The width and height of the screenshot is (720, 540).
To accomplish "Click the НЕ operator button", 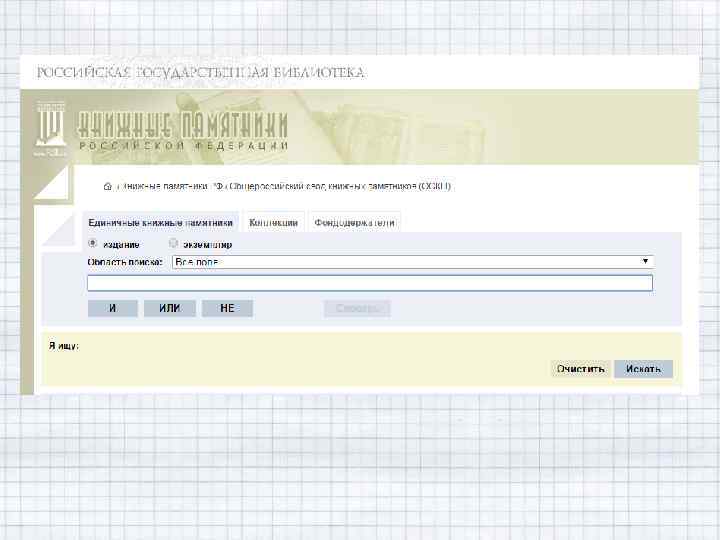I will point(227,308).
